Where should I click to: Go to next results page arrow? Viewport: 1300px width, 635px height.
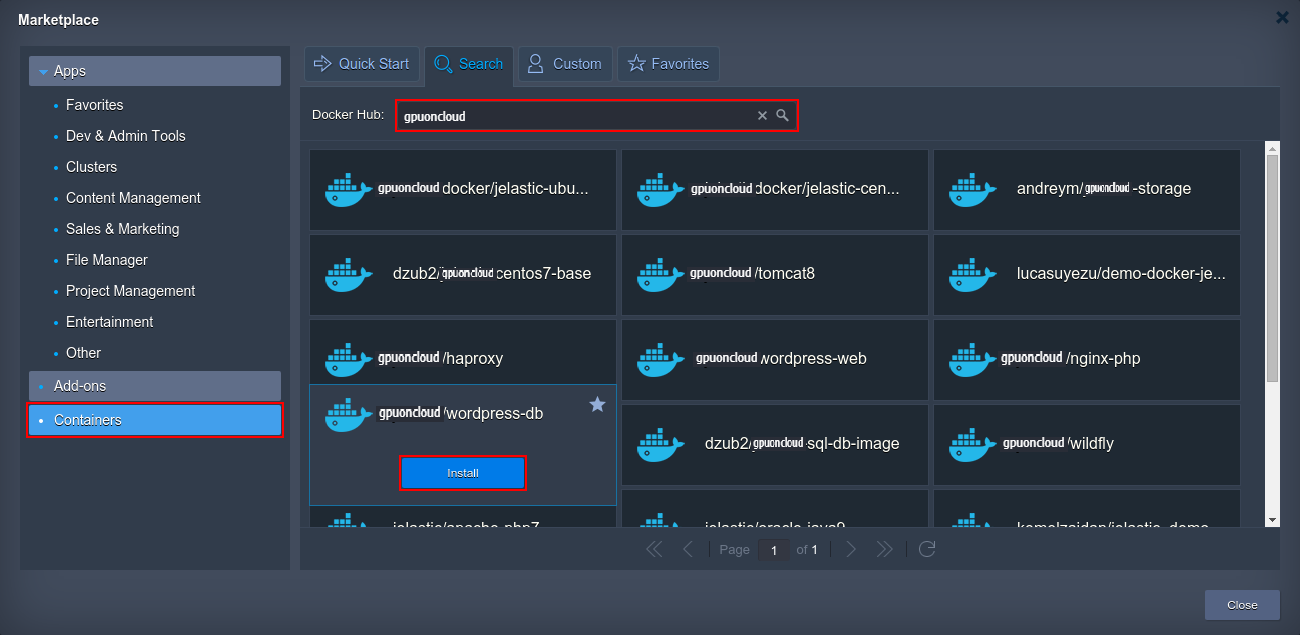pos(851,549)
